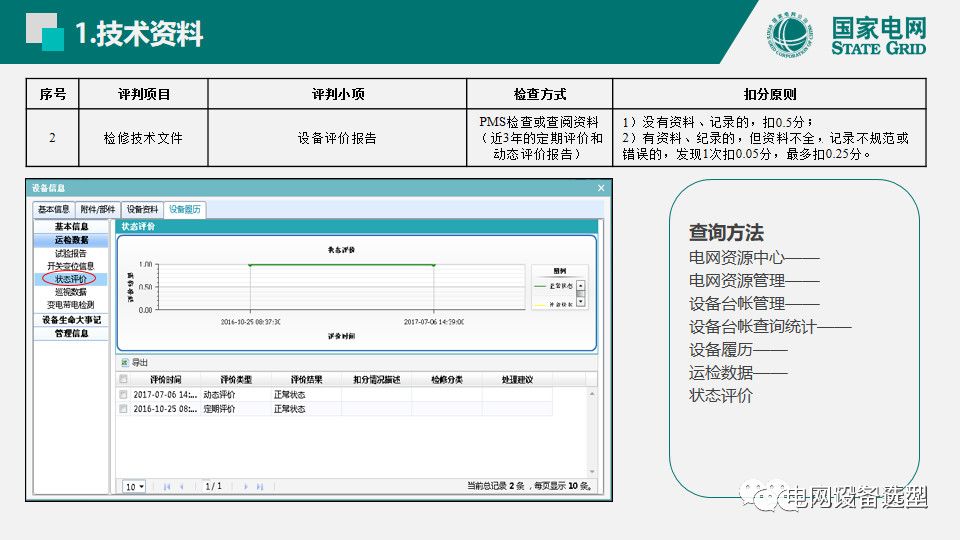Switch to the 设备资料 tab
The height and width of the screenshot is (540, 960).
[x=142, y=209]
